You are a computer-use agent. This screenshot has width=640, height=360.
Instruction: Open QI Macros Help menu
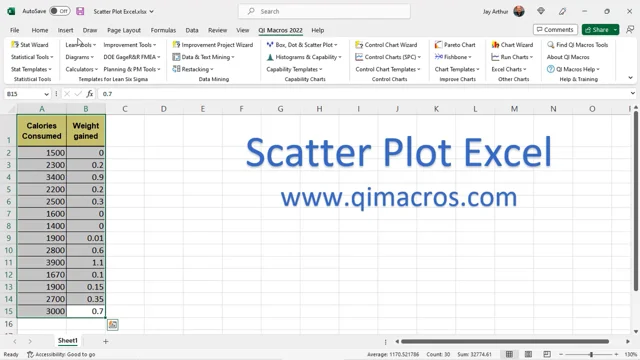pyautogui.click(x=573, y=69)
